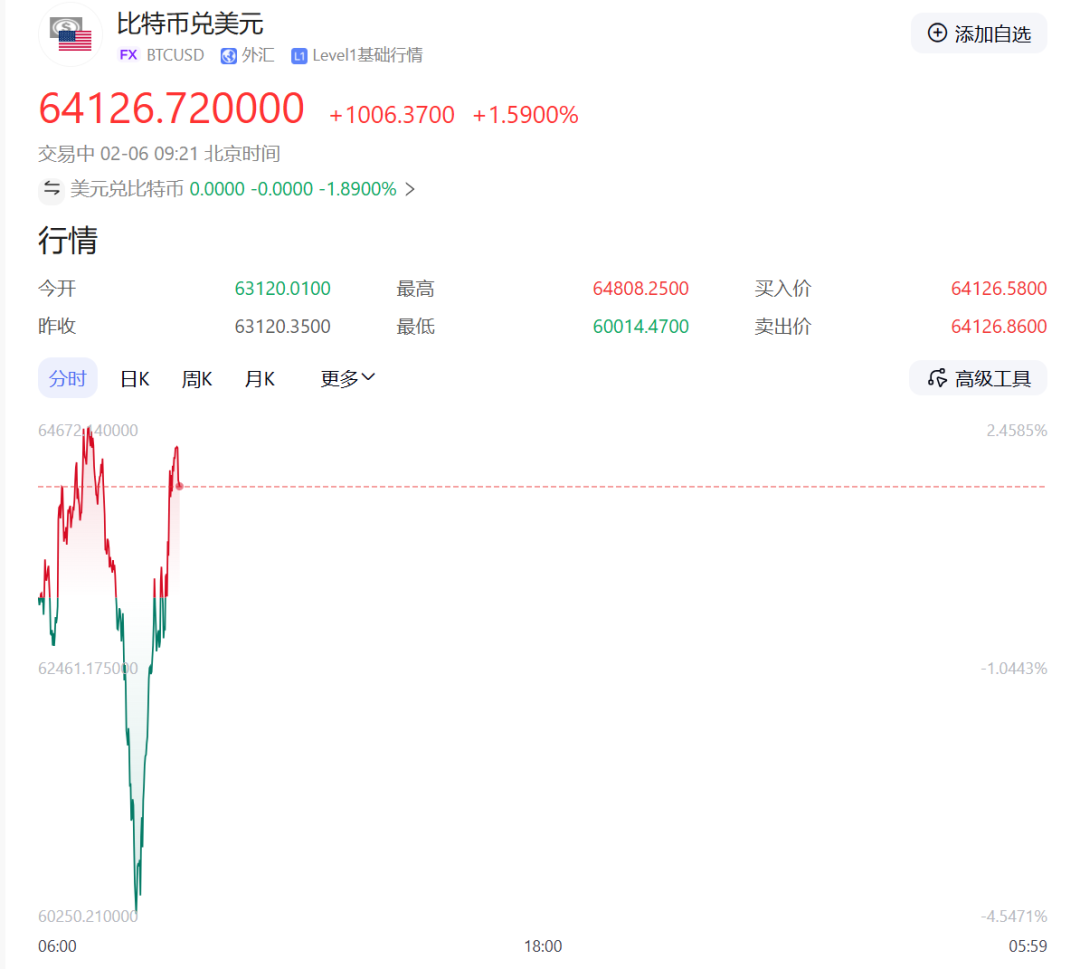Click the L1 Level1基础行情 badge icon

coord(298,55)
